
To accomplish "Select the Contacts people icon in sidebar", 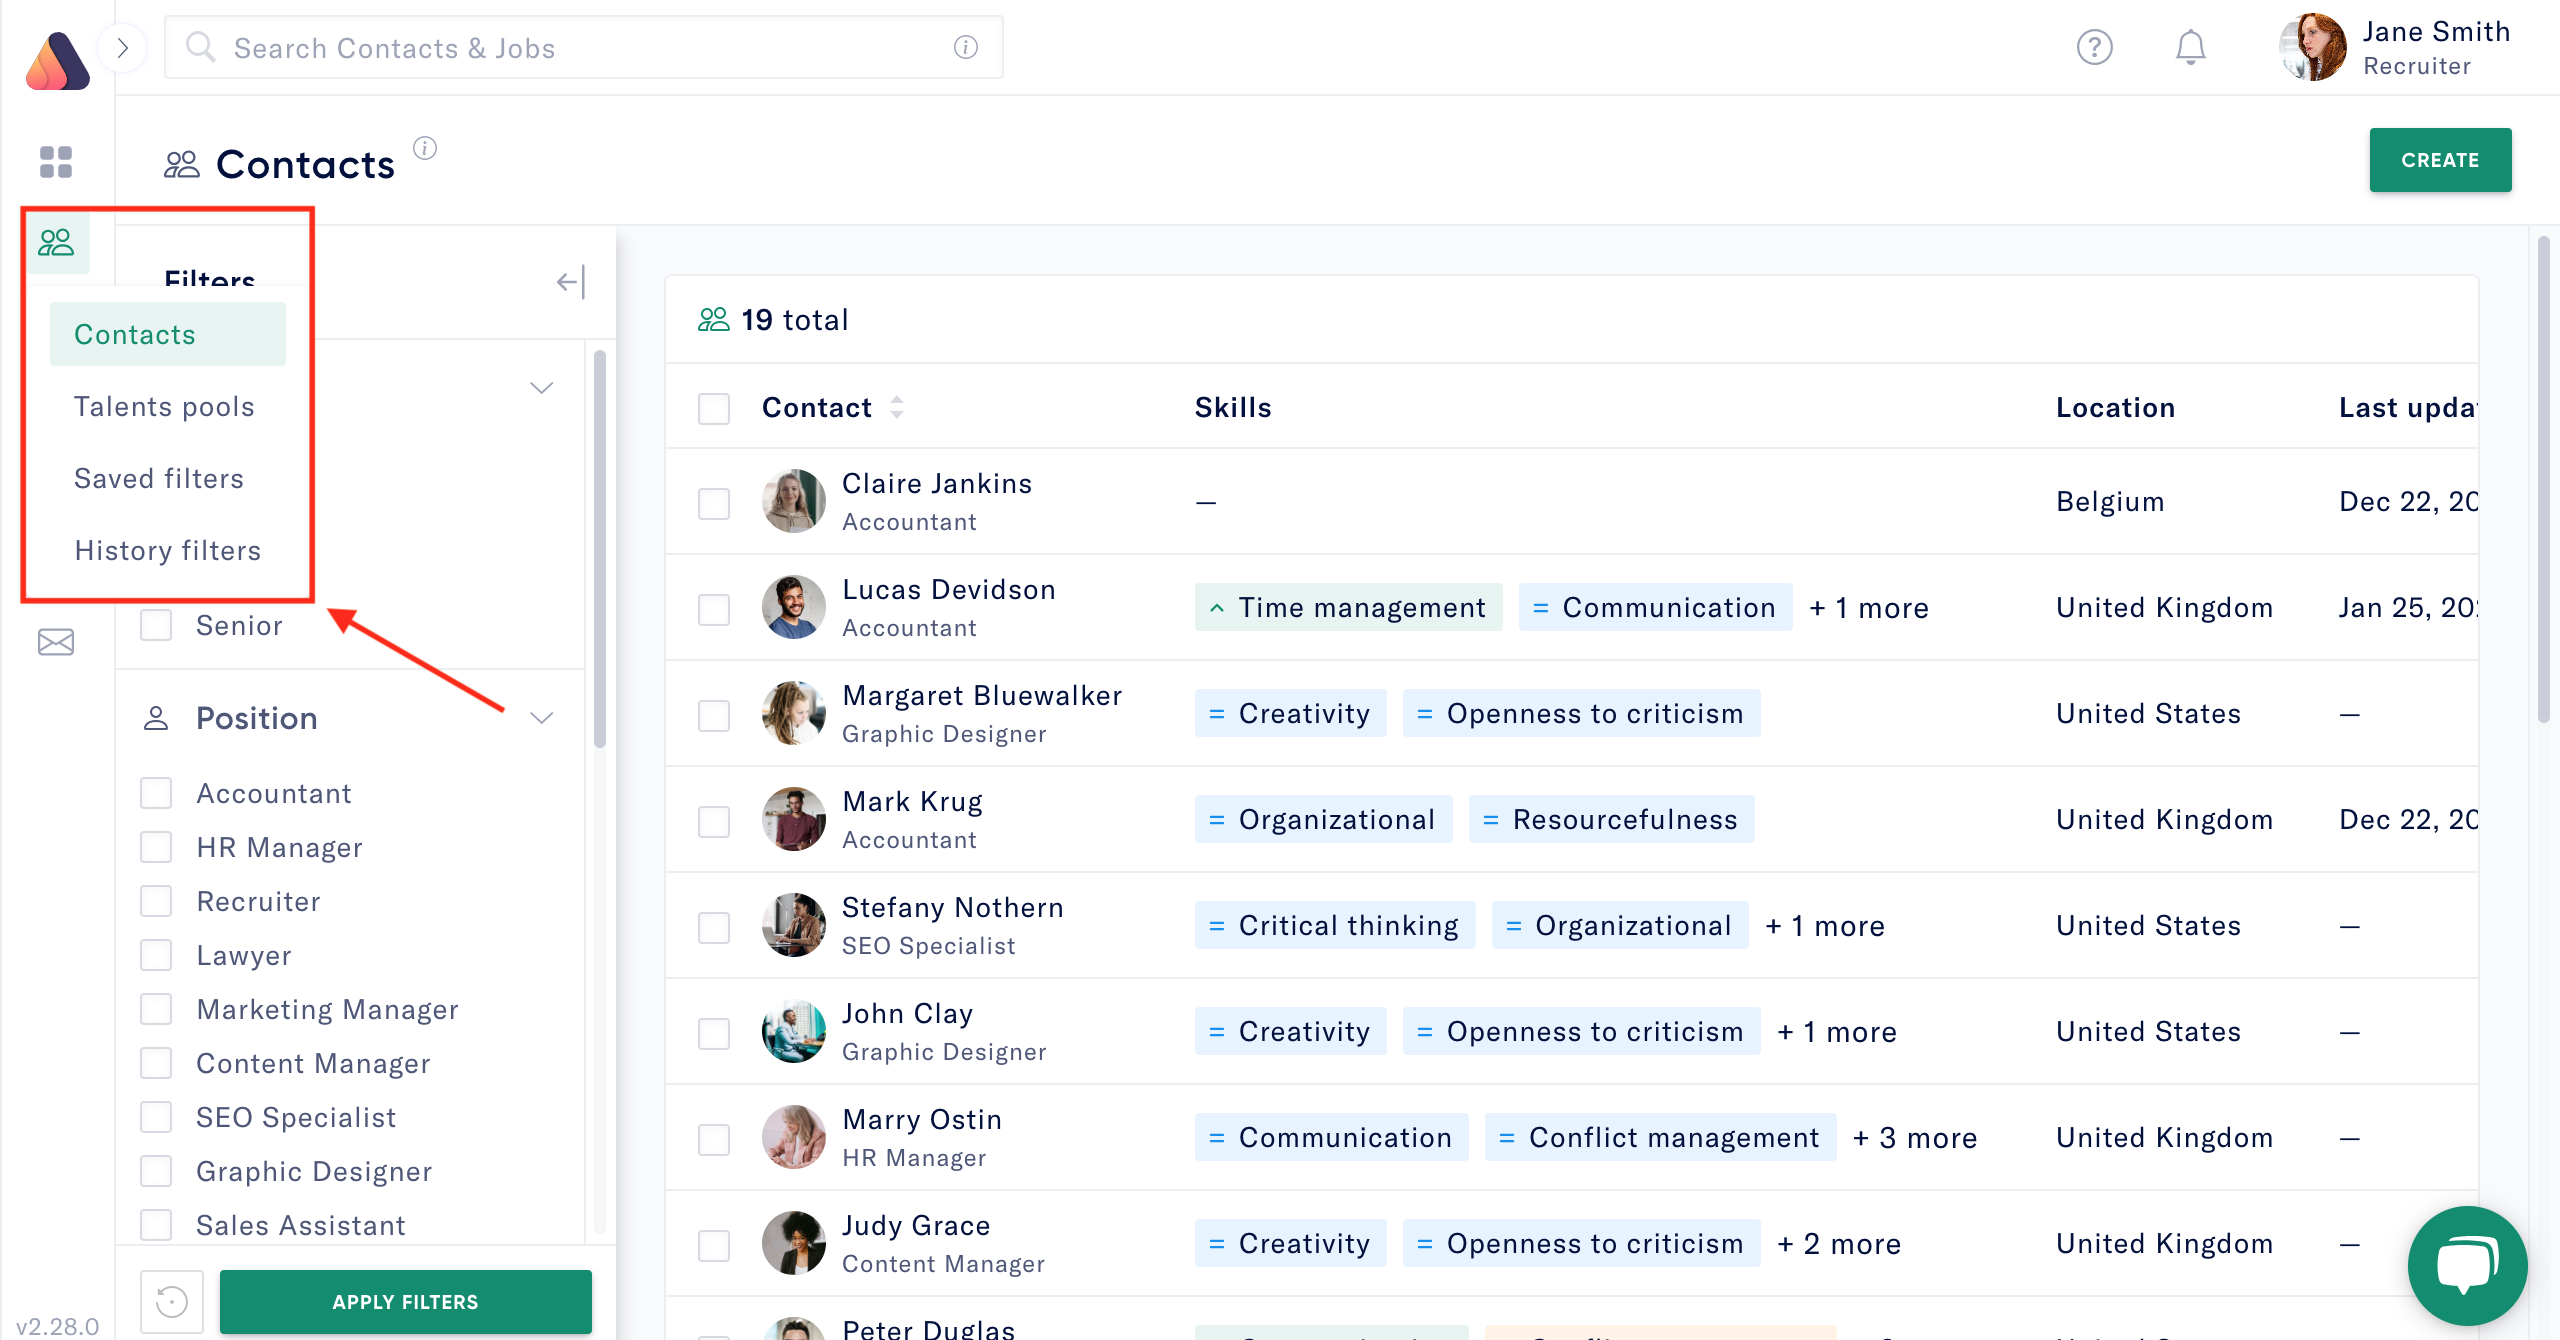I will [x=56, y=240].
